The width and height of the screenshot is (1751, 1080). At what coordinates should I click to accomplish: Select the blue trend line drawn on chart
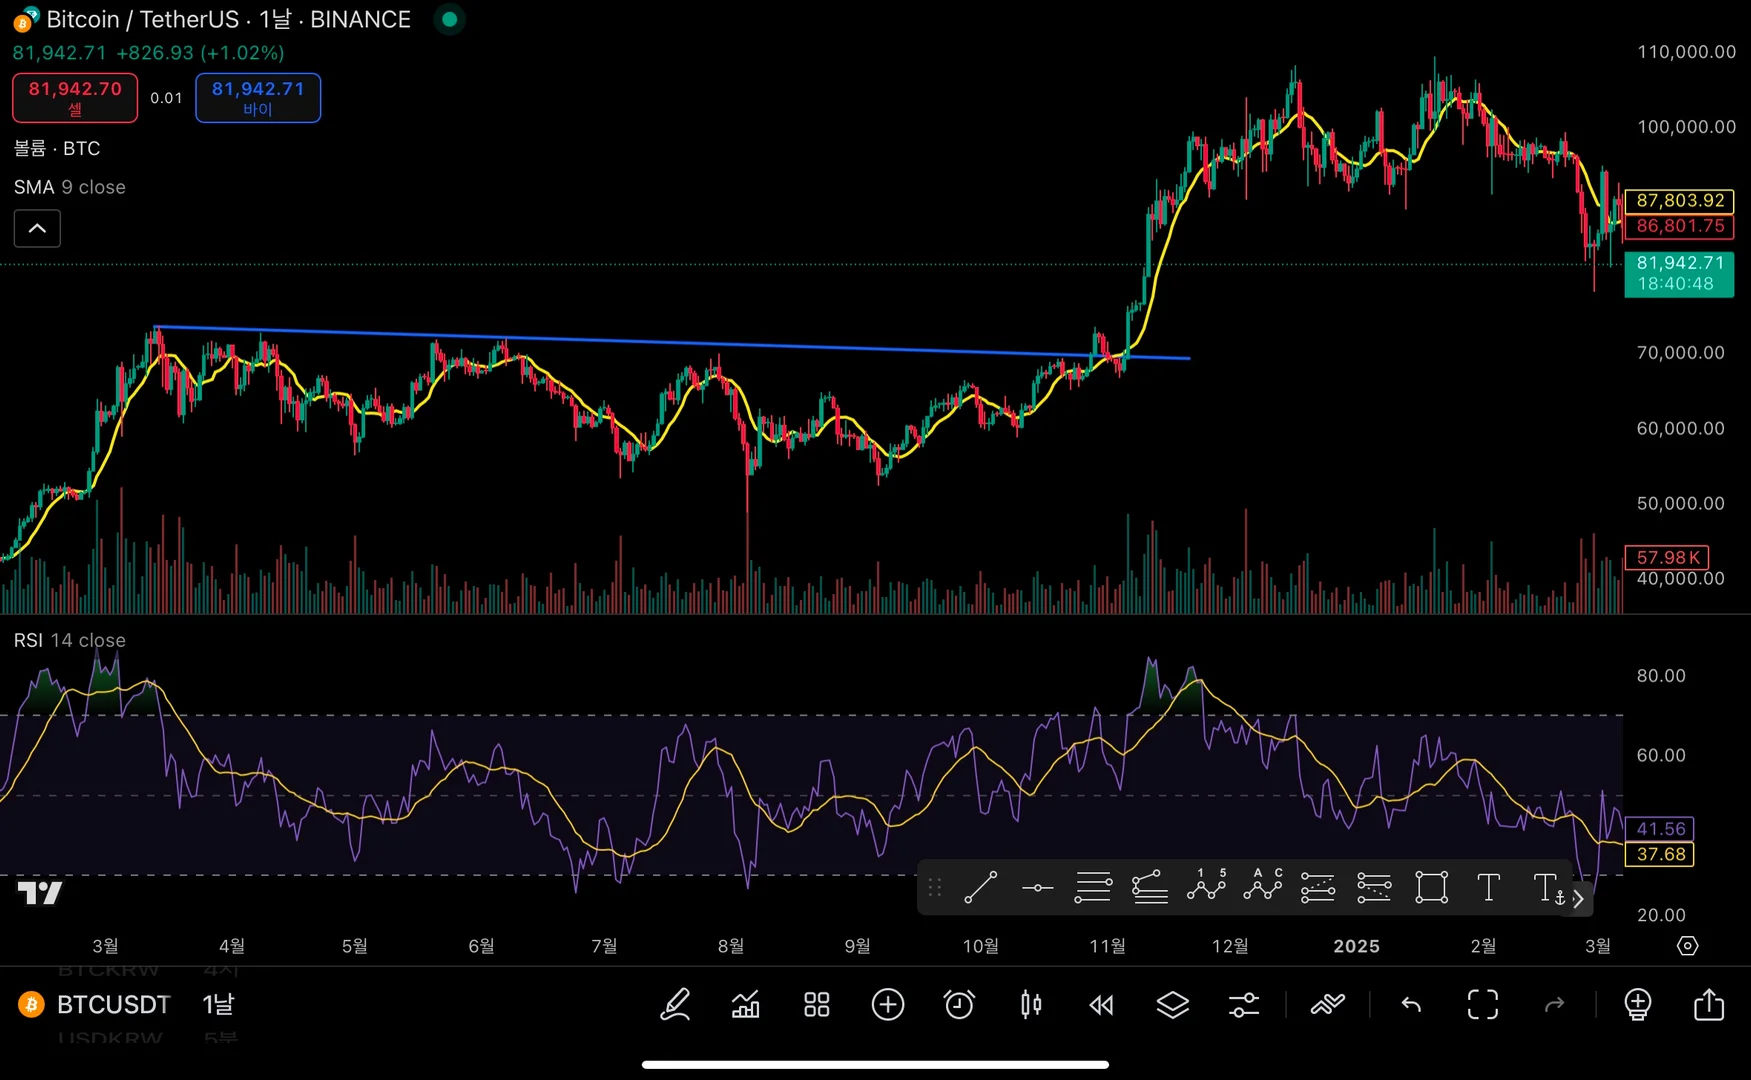(672, 343)
